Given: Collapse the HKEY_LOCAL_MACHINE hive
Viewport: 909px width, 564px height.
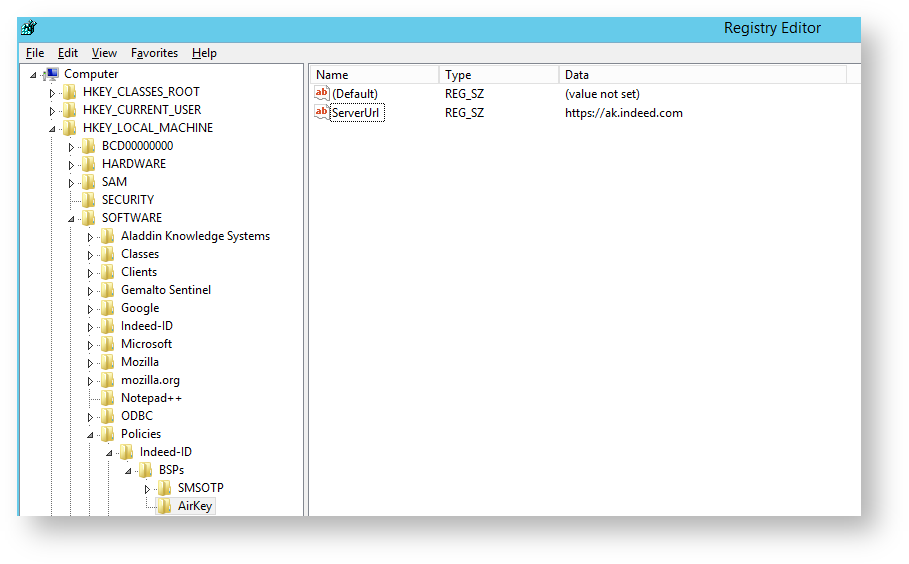Looking at the screenshot, I should (52, 129).
